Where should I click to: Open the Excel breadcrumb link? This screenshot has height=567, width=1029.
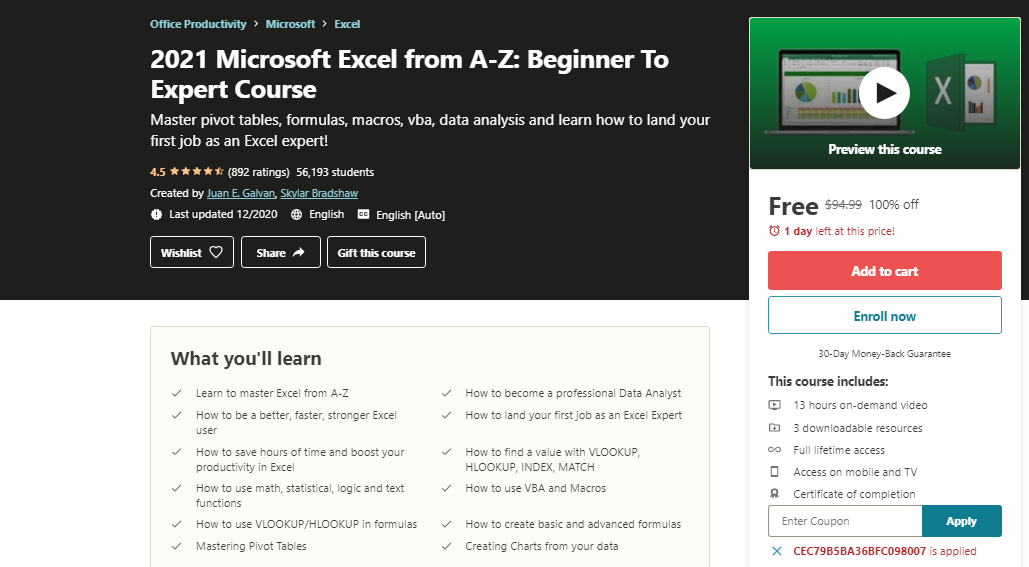(347, 24)
